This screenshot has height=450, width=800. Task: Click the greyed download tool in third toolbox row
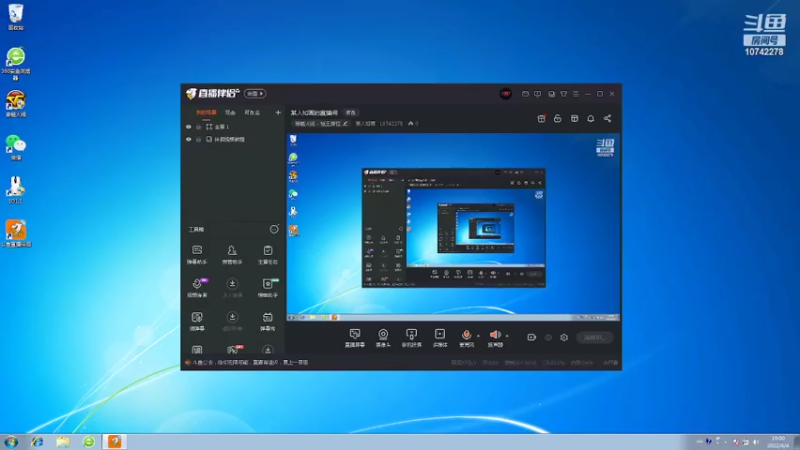pos(232,321)
